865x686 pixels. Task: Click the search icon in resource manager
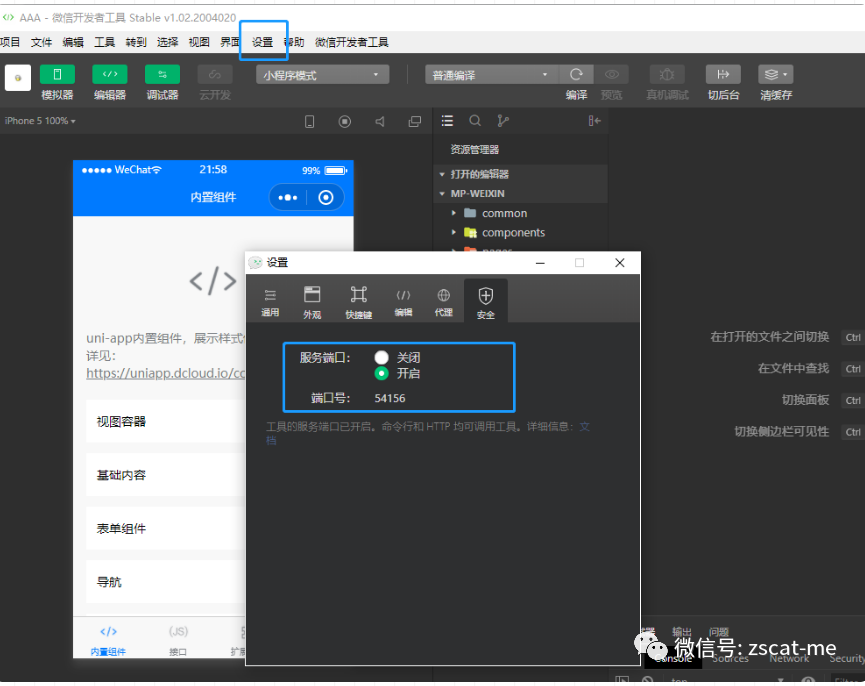(x=475, y=120)
